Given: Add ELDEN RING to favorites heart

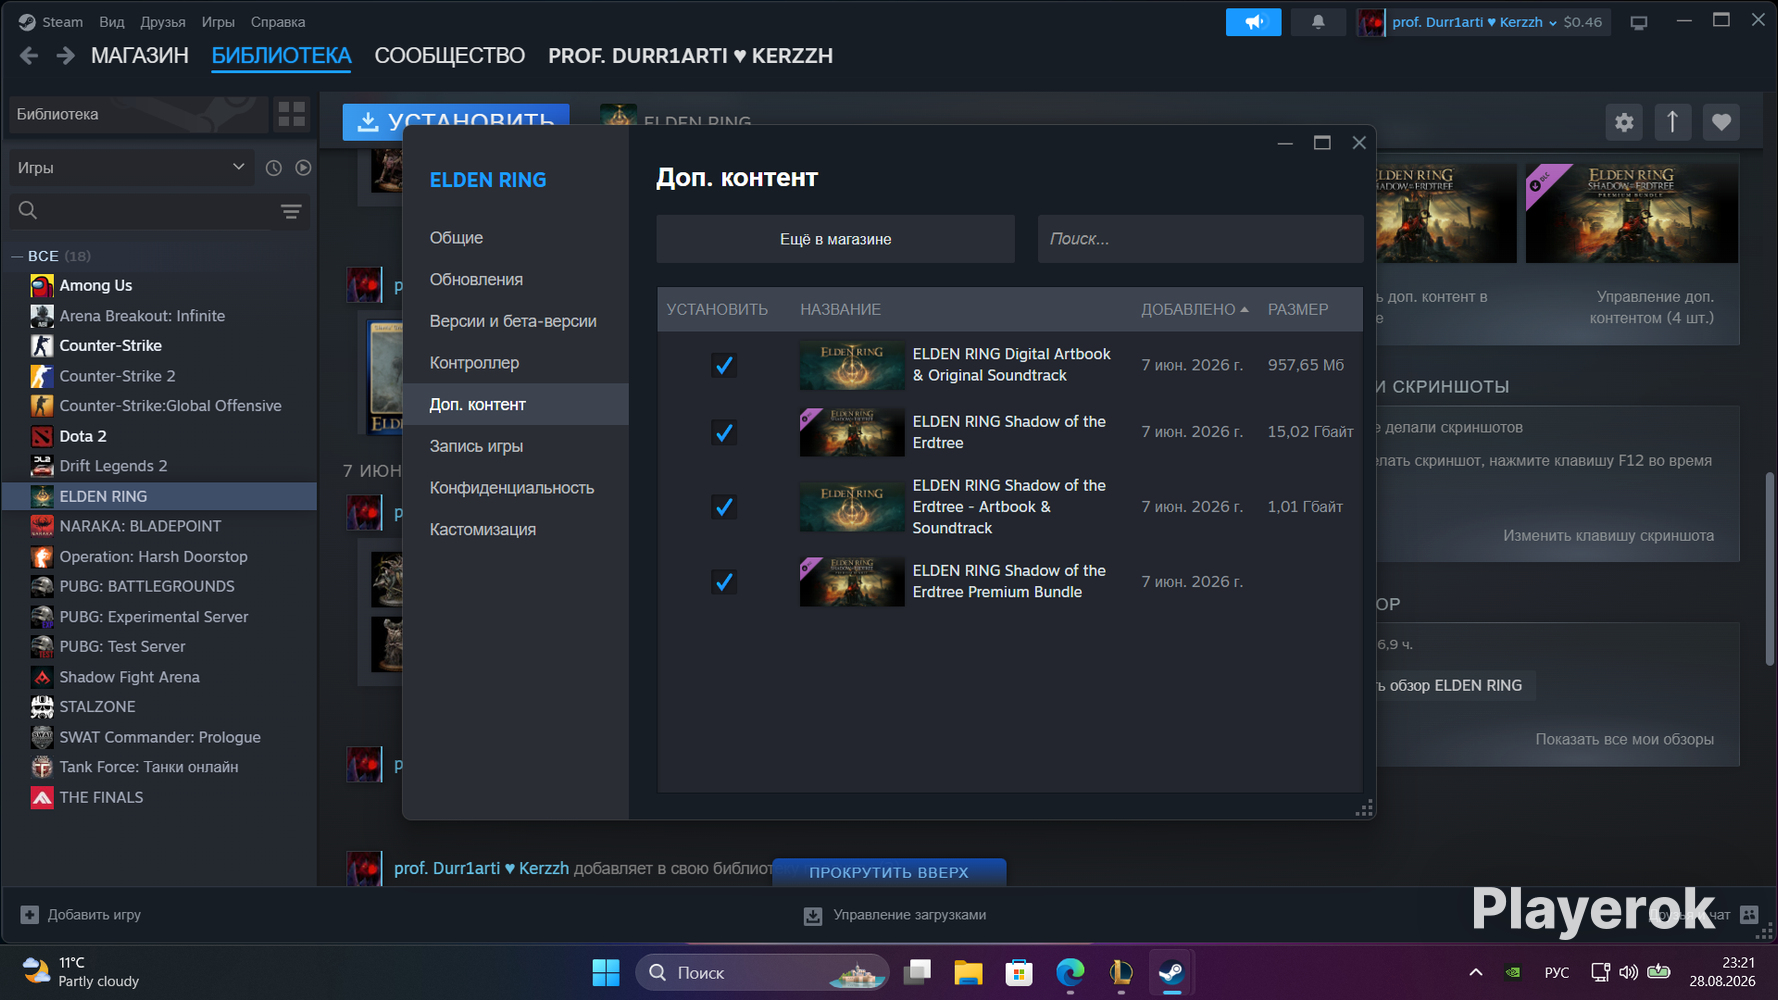Looking at the screenshot, I should (x=1721, y=122).
